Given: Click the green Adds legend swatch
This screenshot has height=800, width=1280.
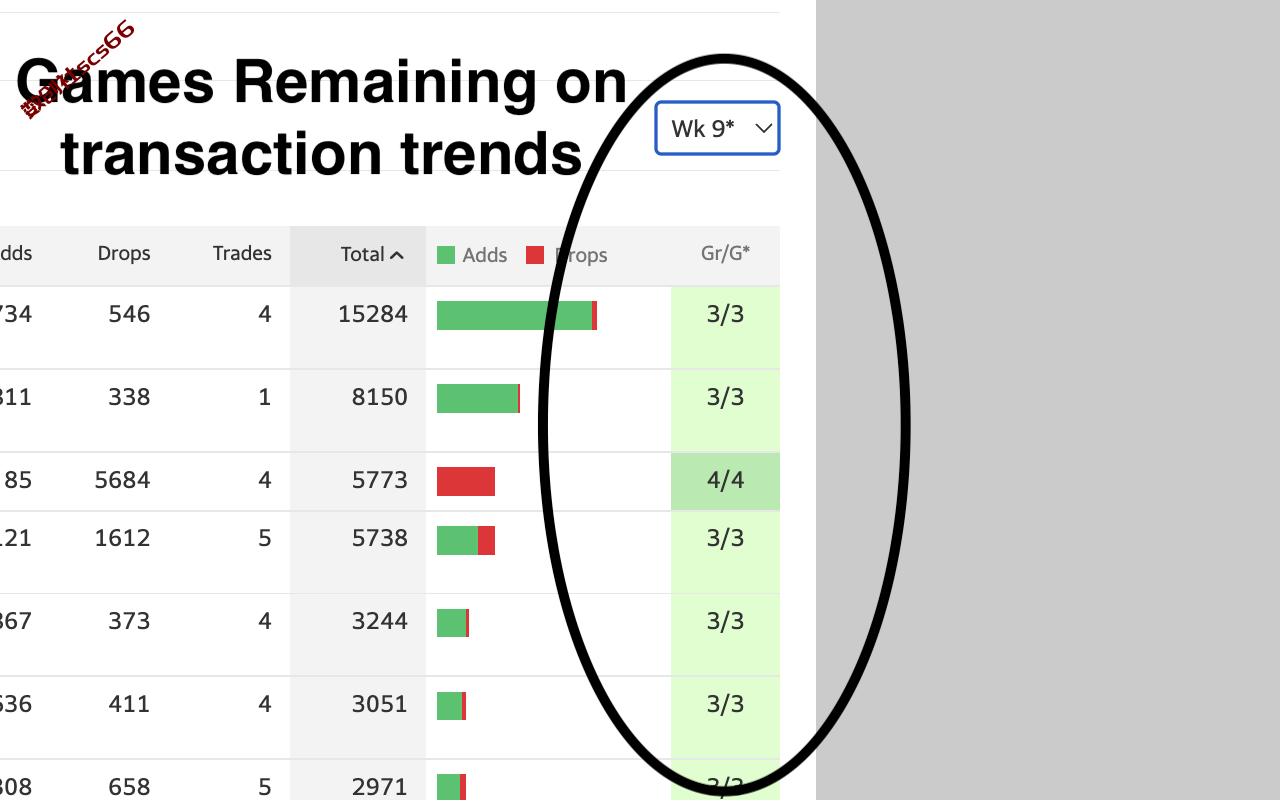Looking at the screenshot, I should point(446,255).
